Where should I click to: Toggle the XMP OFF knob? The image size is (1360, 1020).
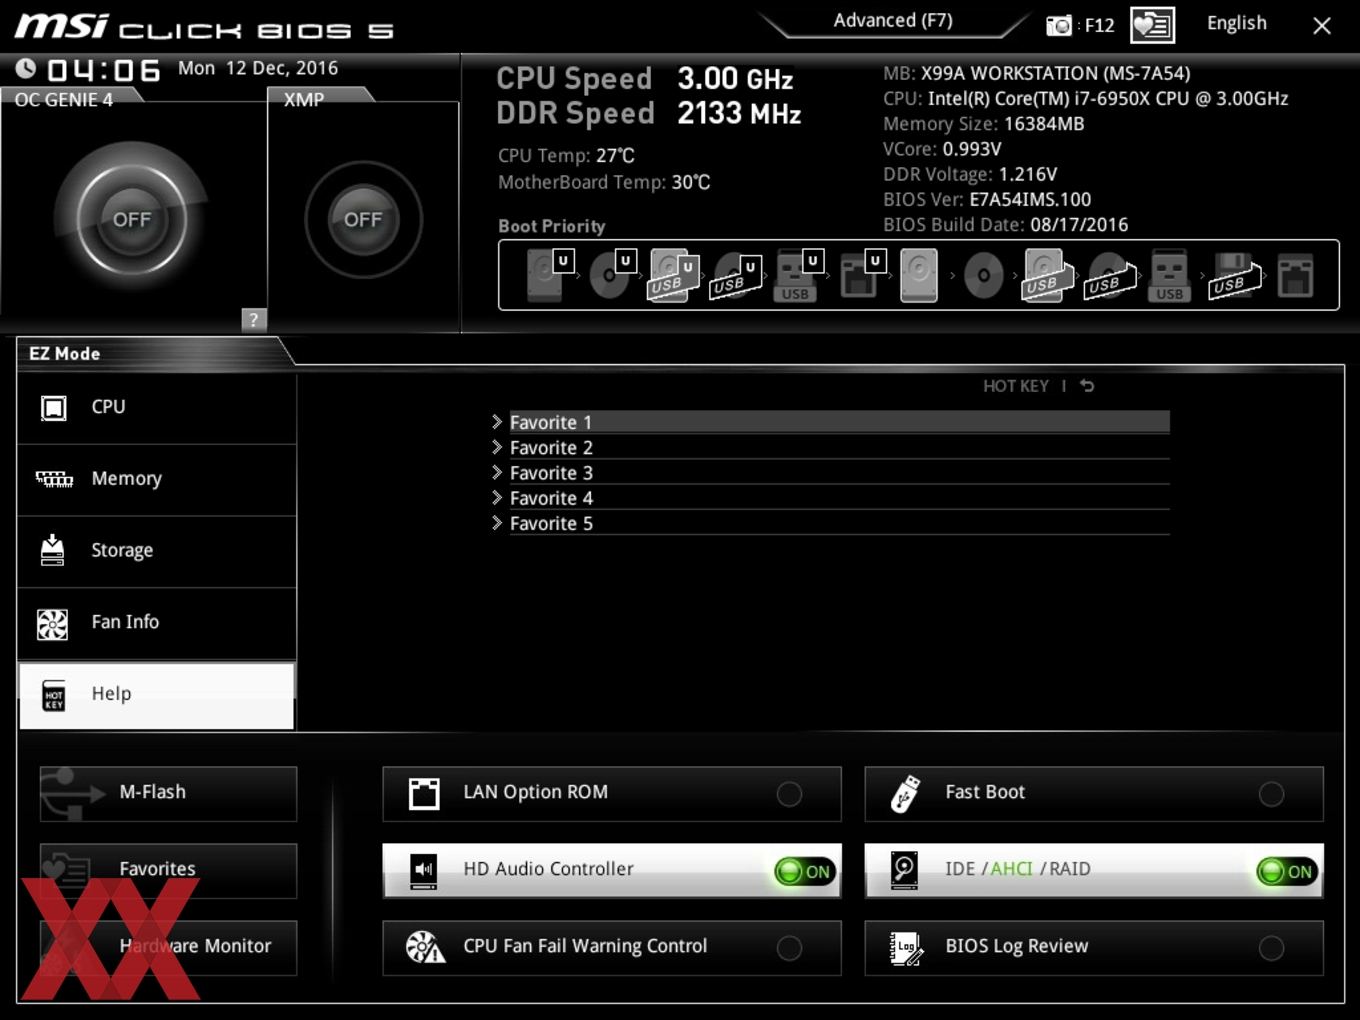363,219
